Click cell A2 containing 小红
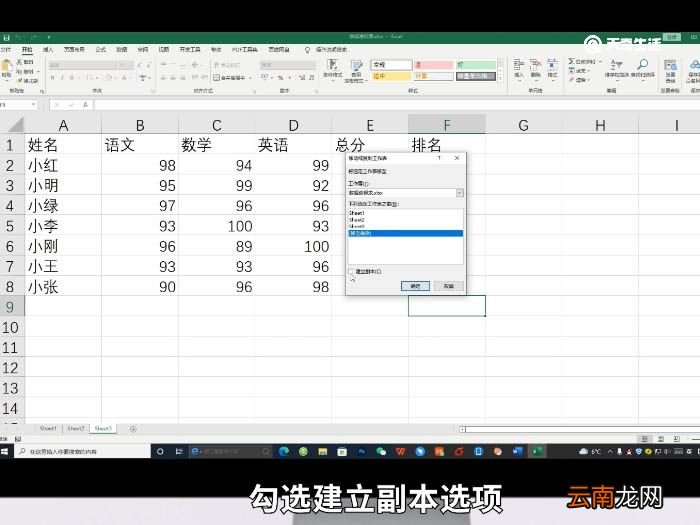700x525 pixels. [63, 166]
